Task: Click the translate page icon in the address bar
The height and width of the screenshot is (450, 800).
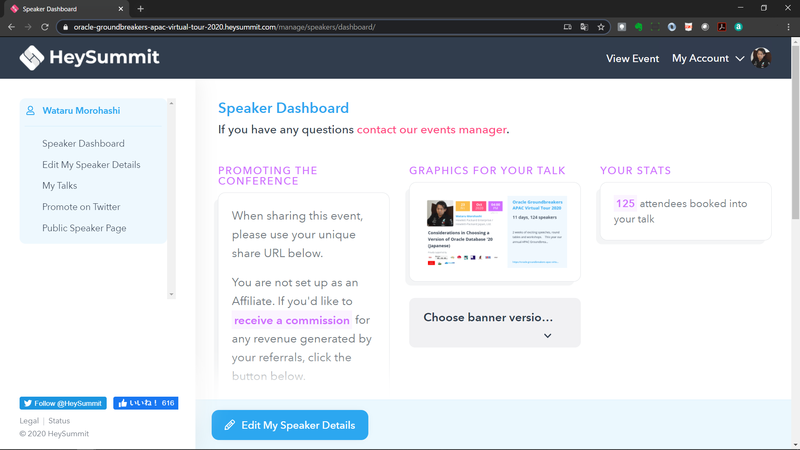Action: pyautogui.click(x=584, y=27)
